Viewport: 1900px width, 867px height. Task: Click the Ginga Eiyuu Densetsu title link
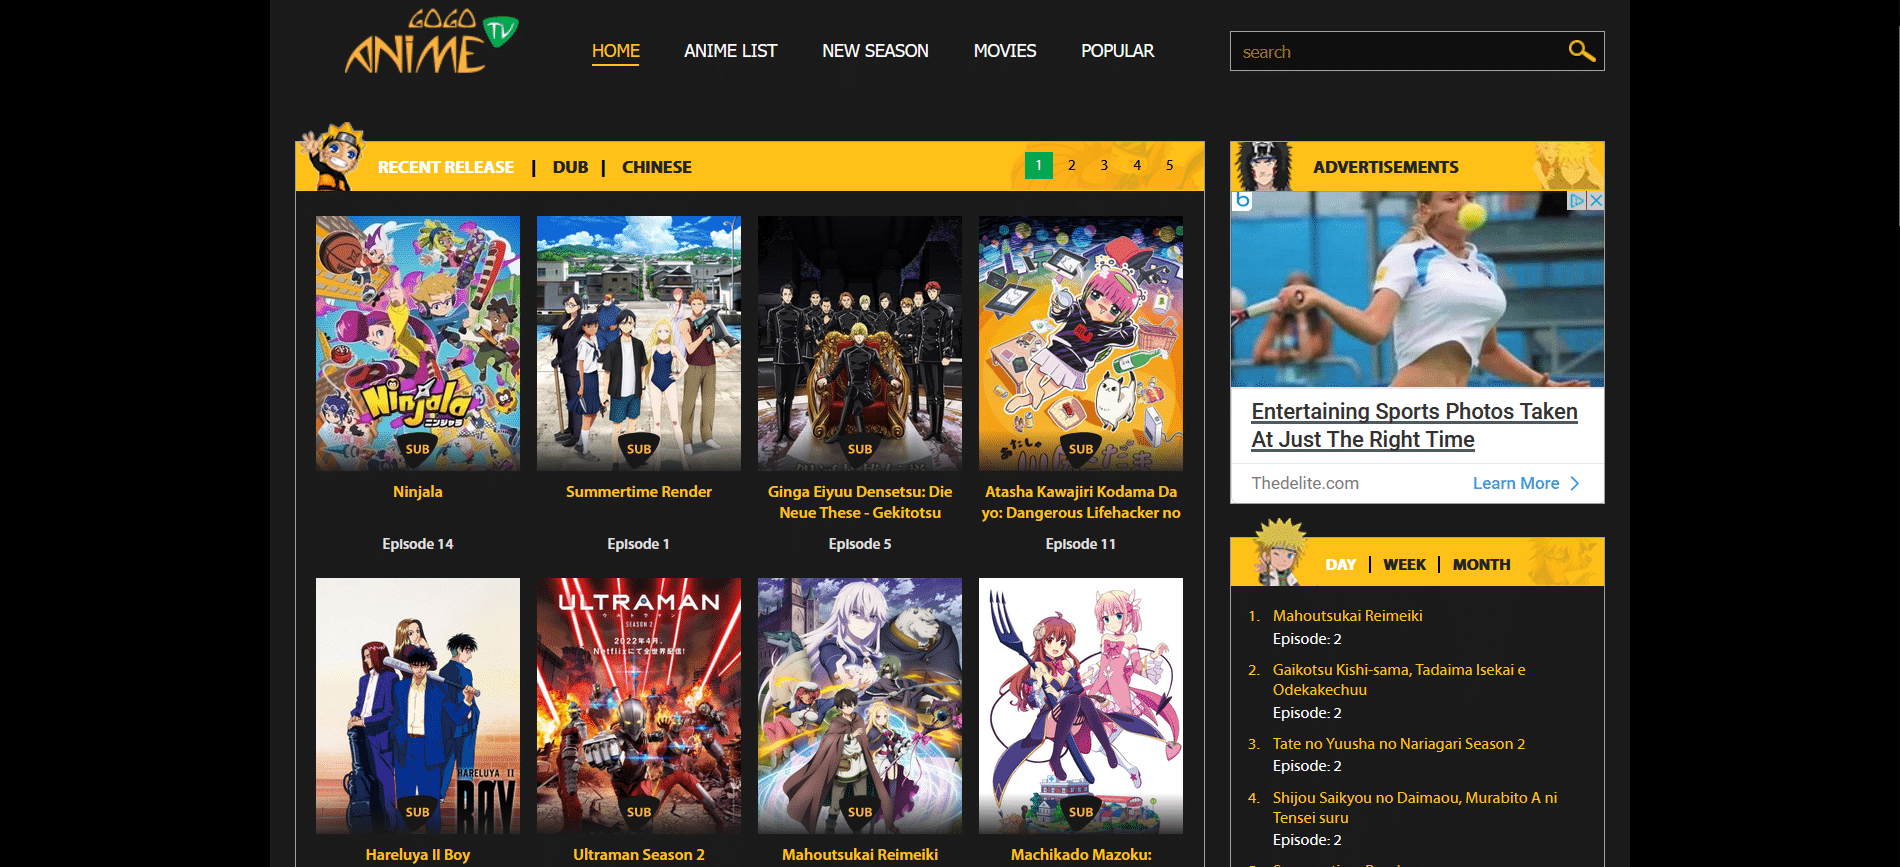(x=860, y=502)
